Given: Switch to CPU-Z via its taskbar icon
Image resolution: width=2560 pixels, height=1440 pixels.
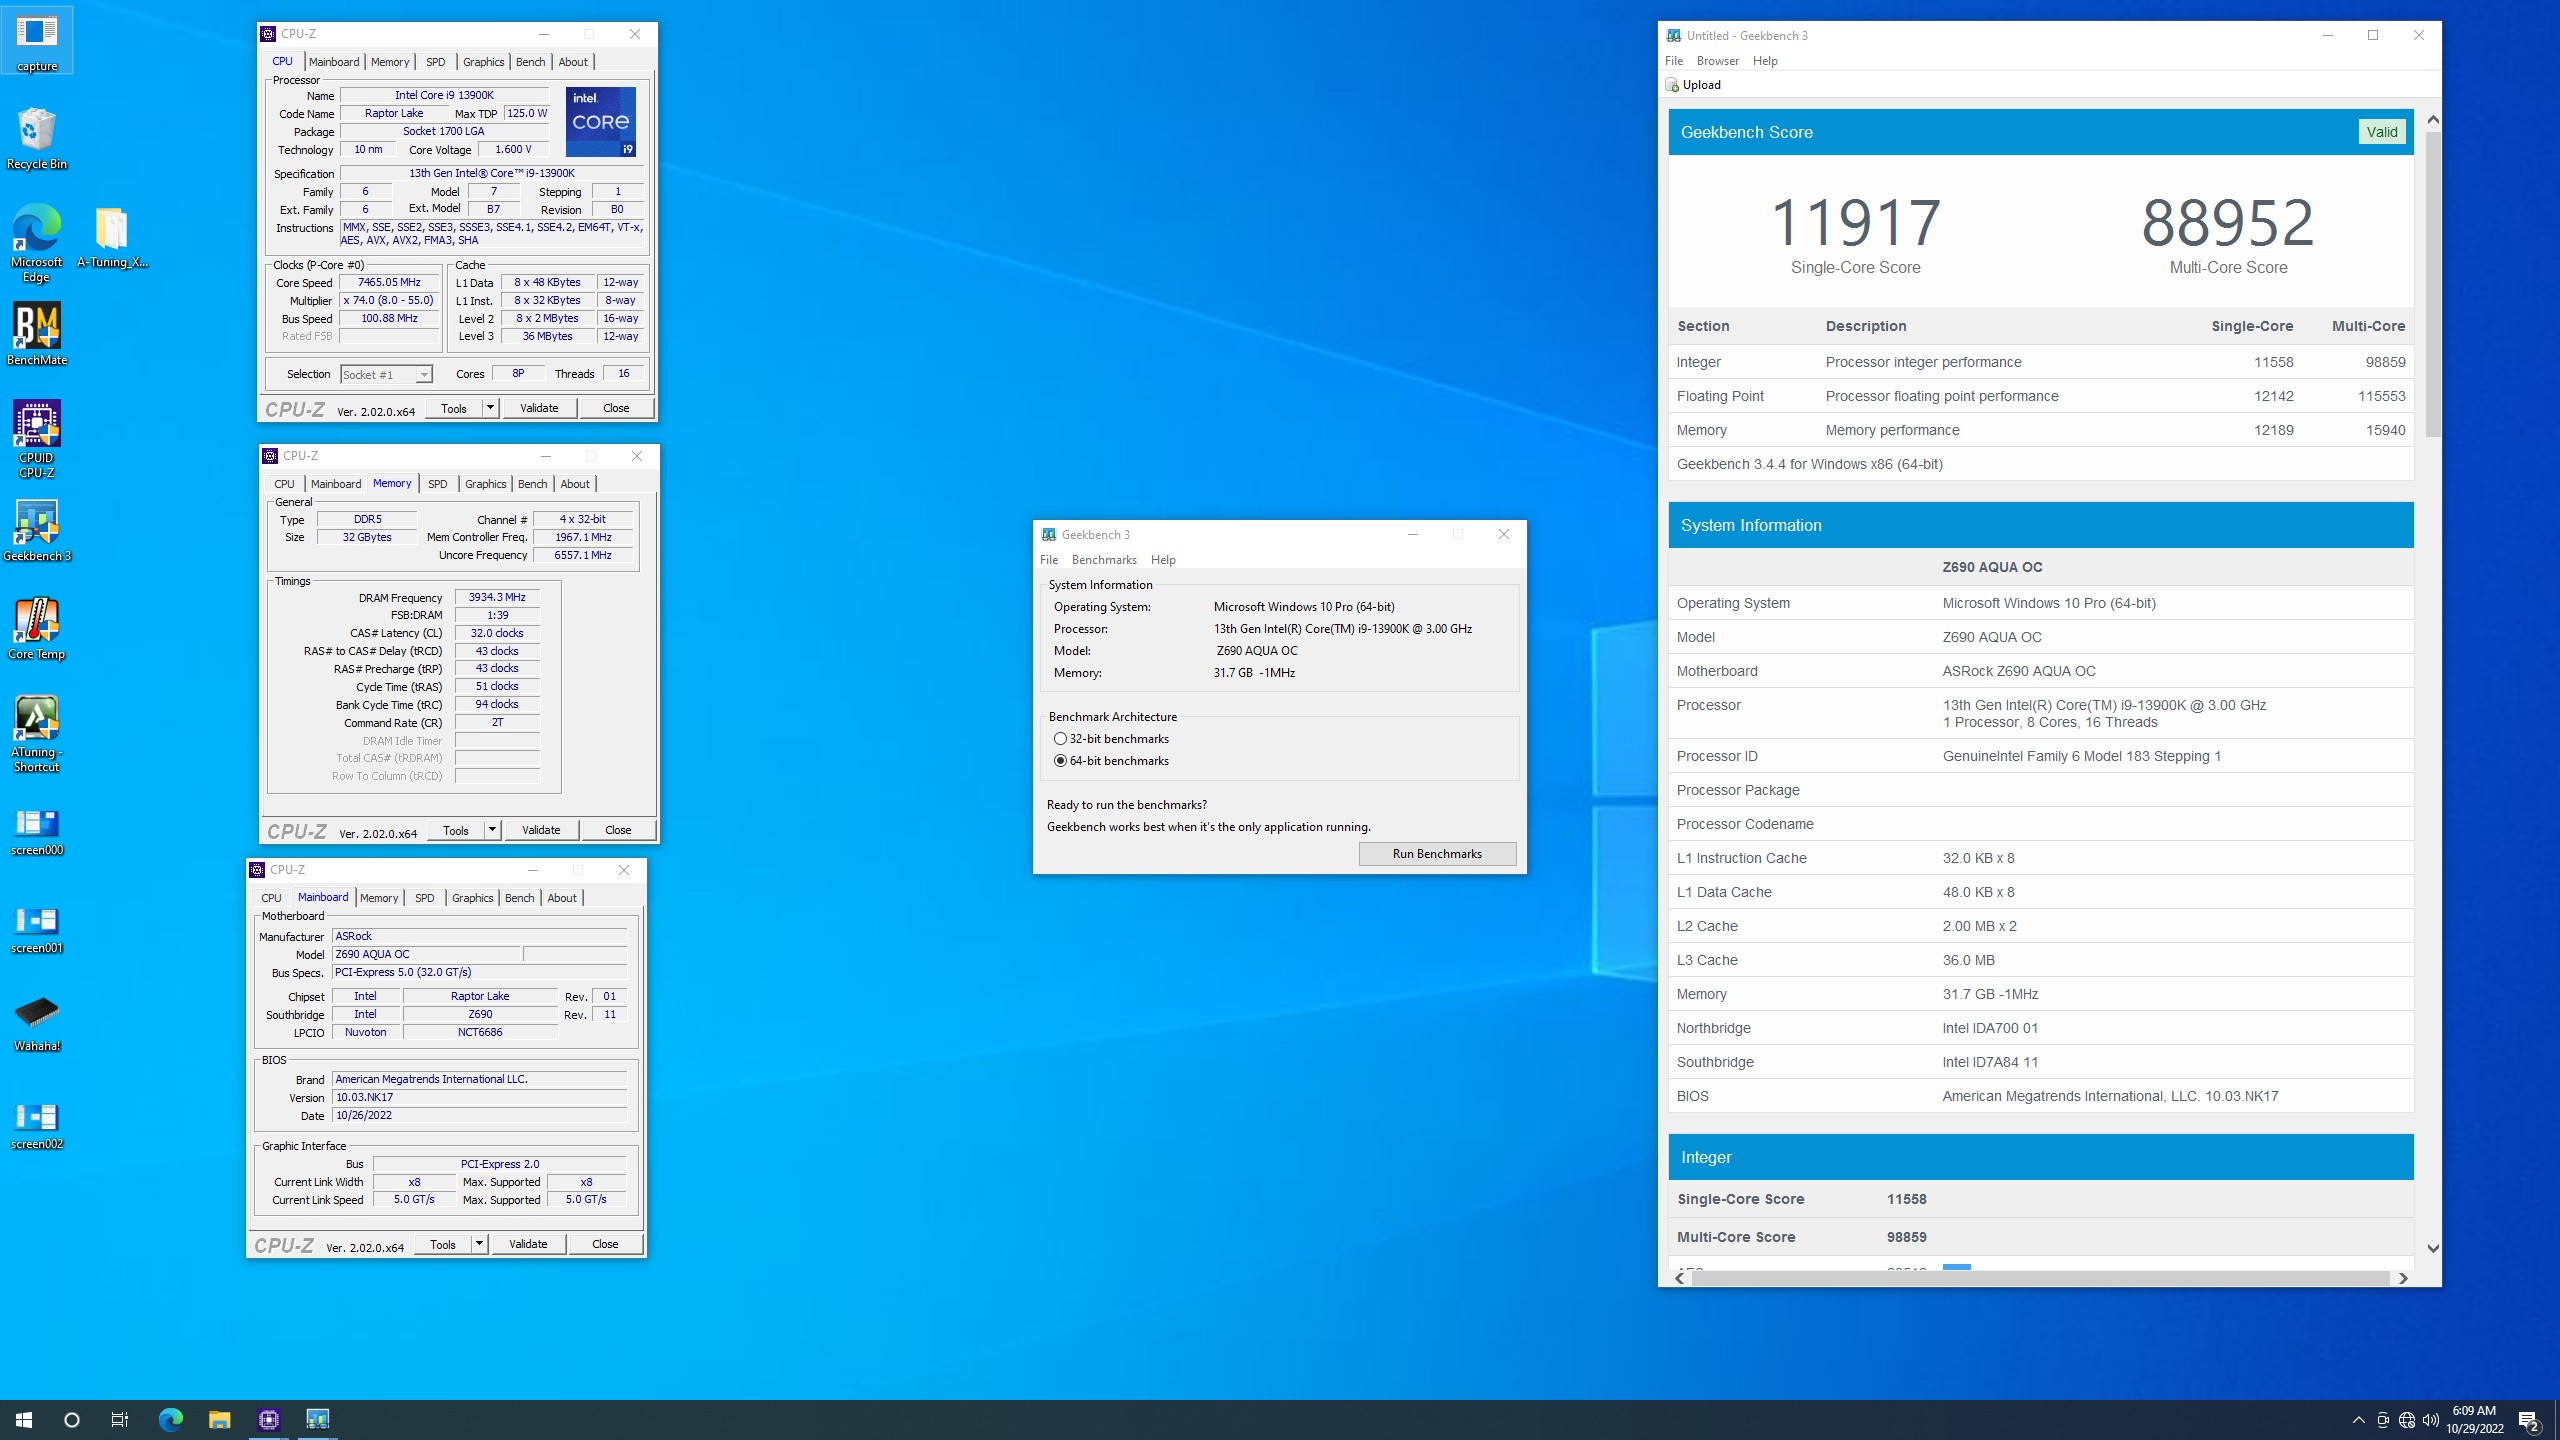Looking at the screenshot, I should [x=268, y=1419].
